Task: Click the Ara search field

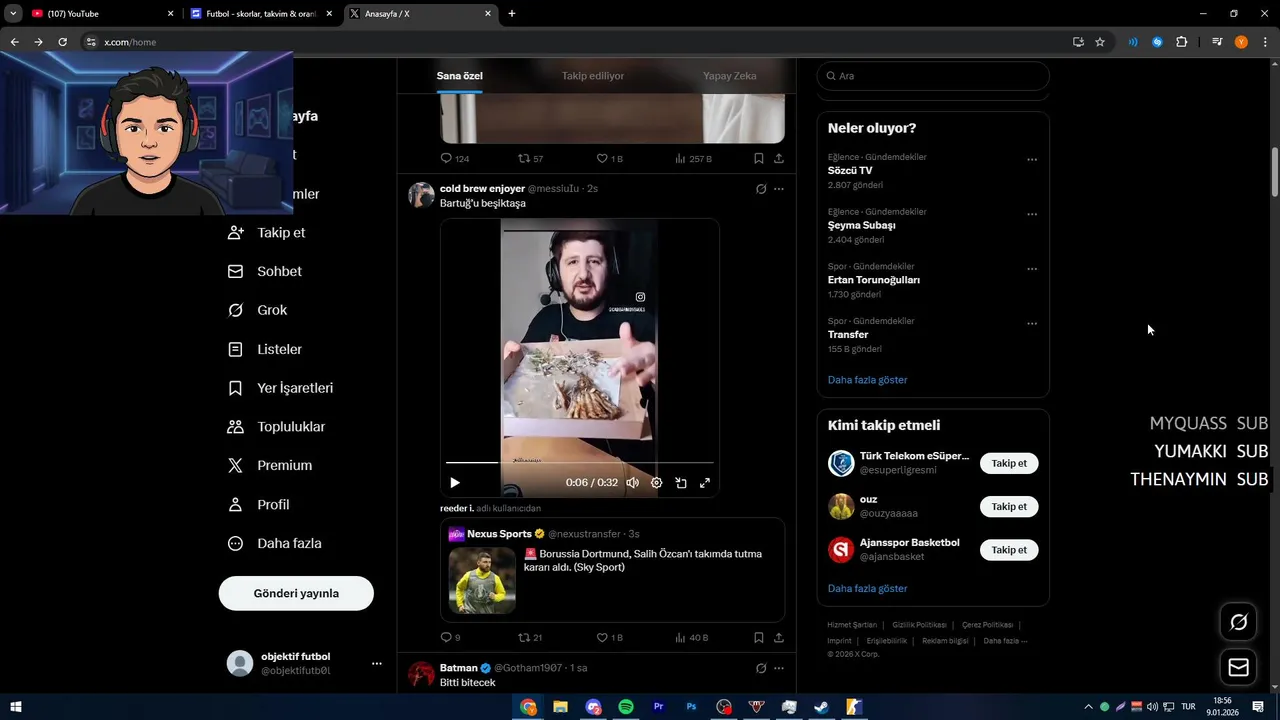Action: coord(933,76)
